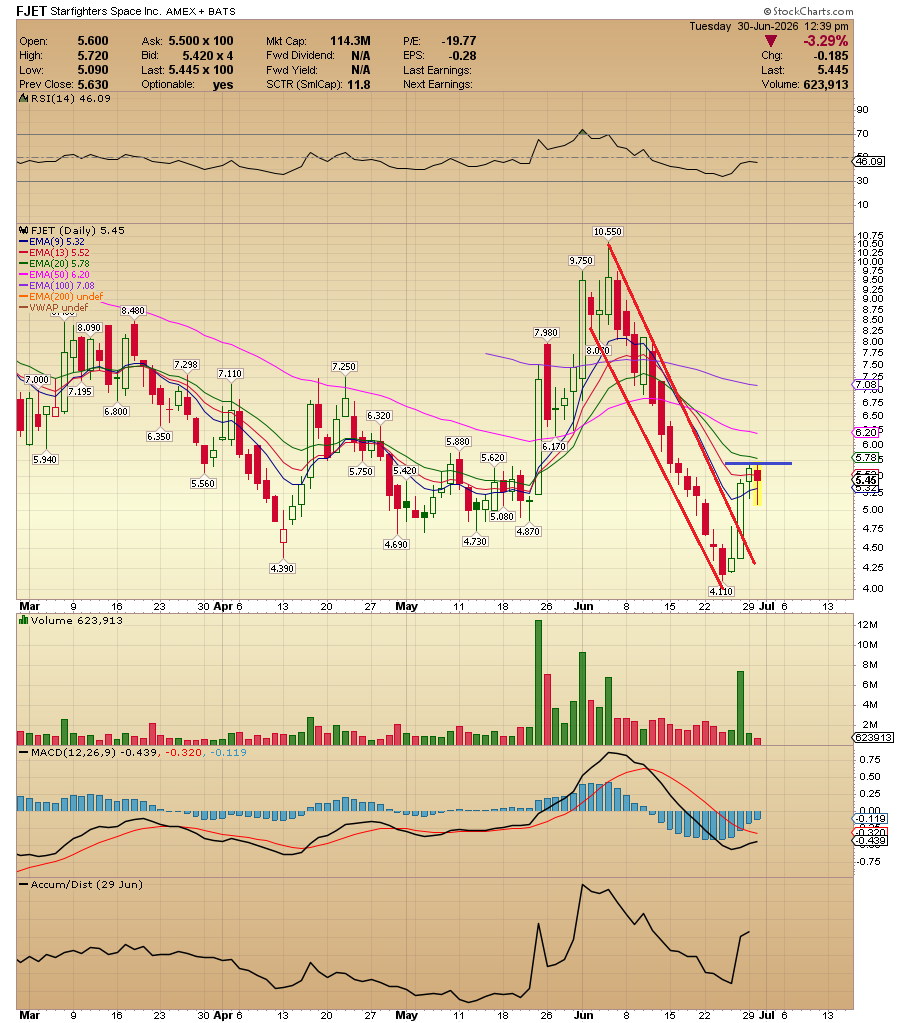Click the High price 5.720

(x=93, y=55)
